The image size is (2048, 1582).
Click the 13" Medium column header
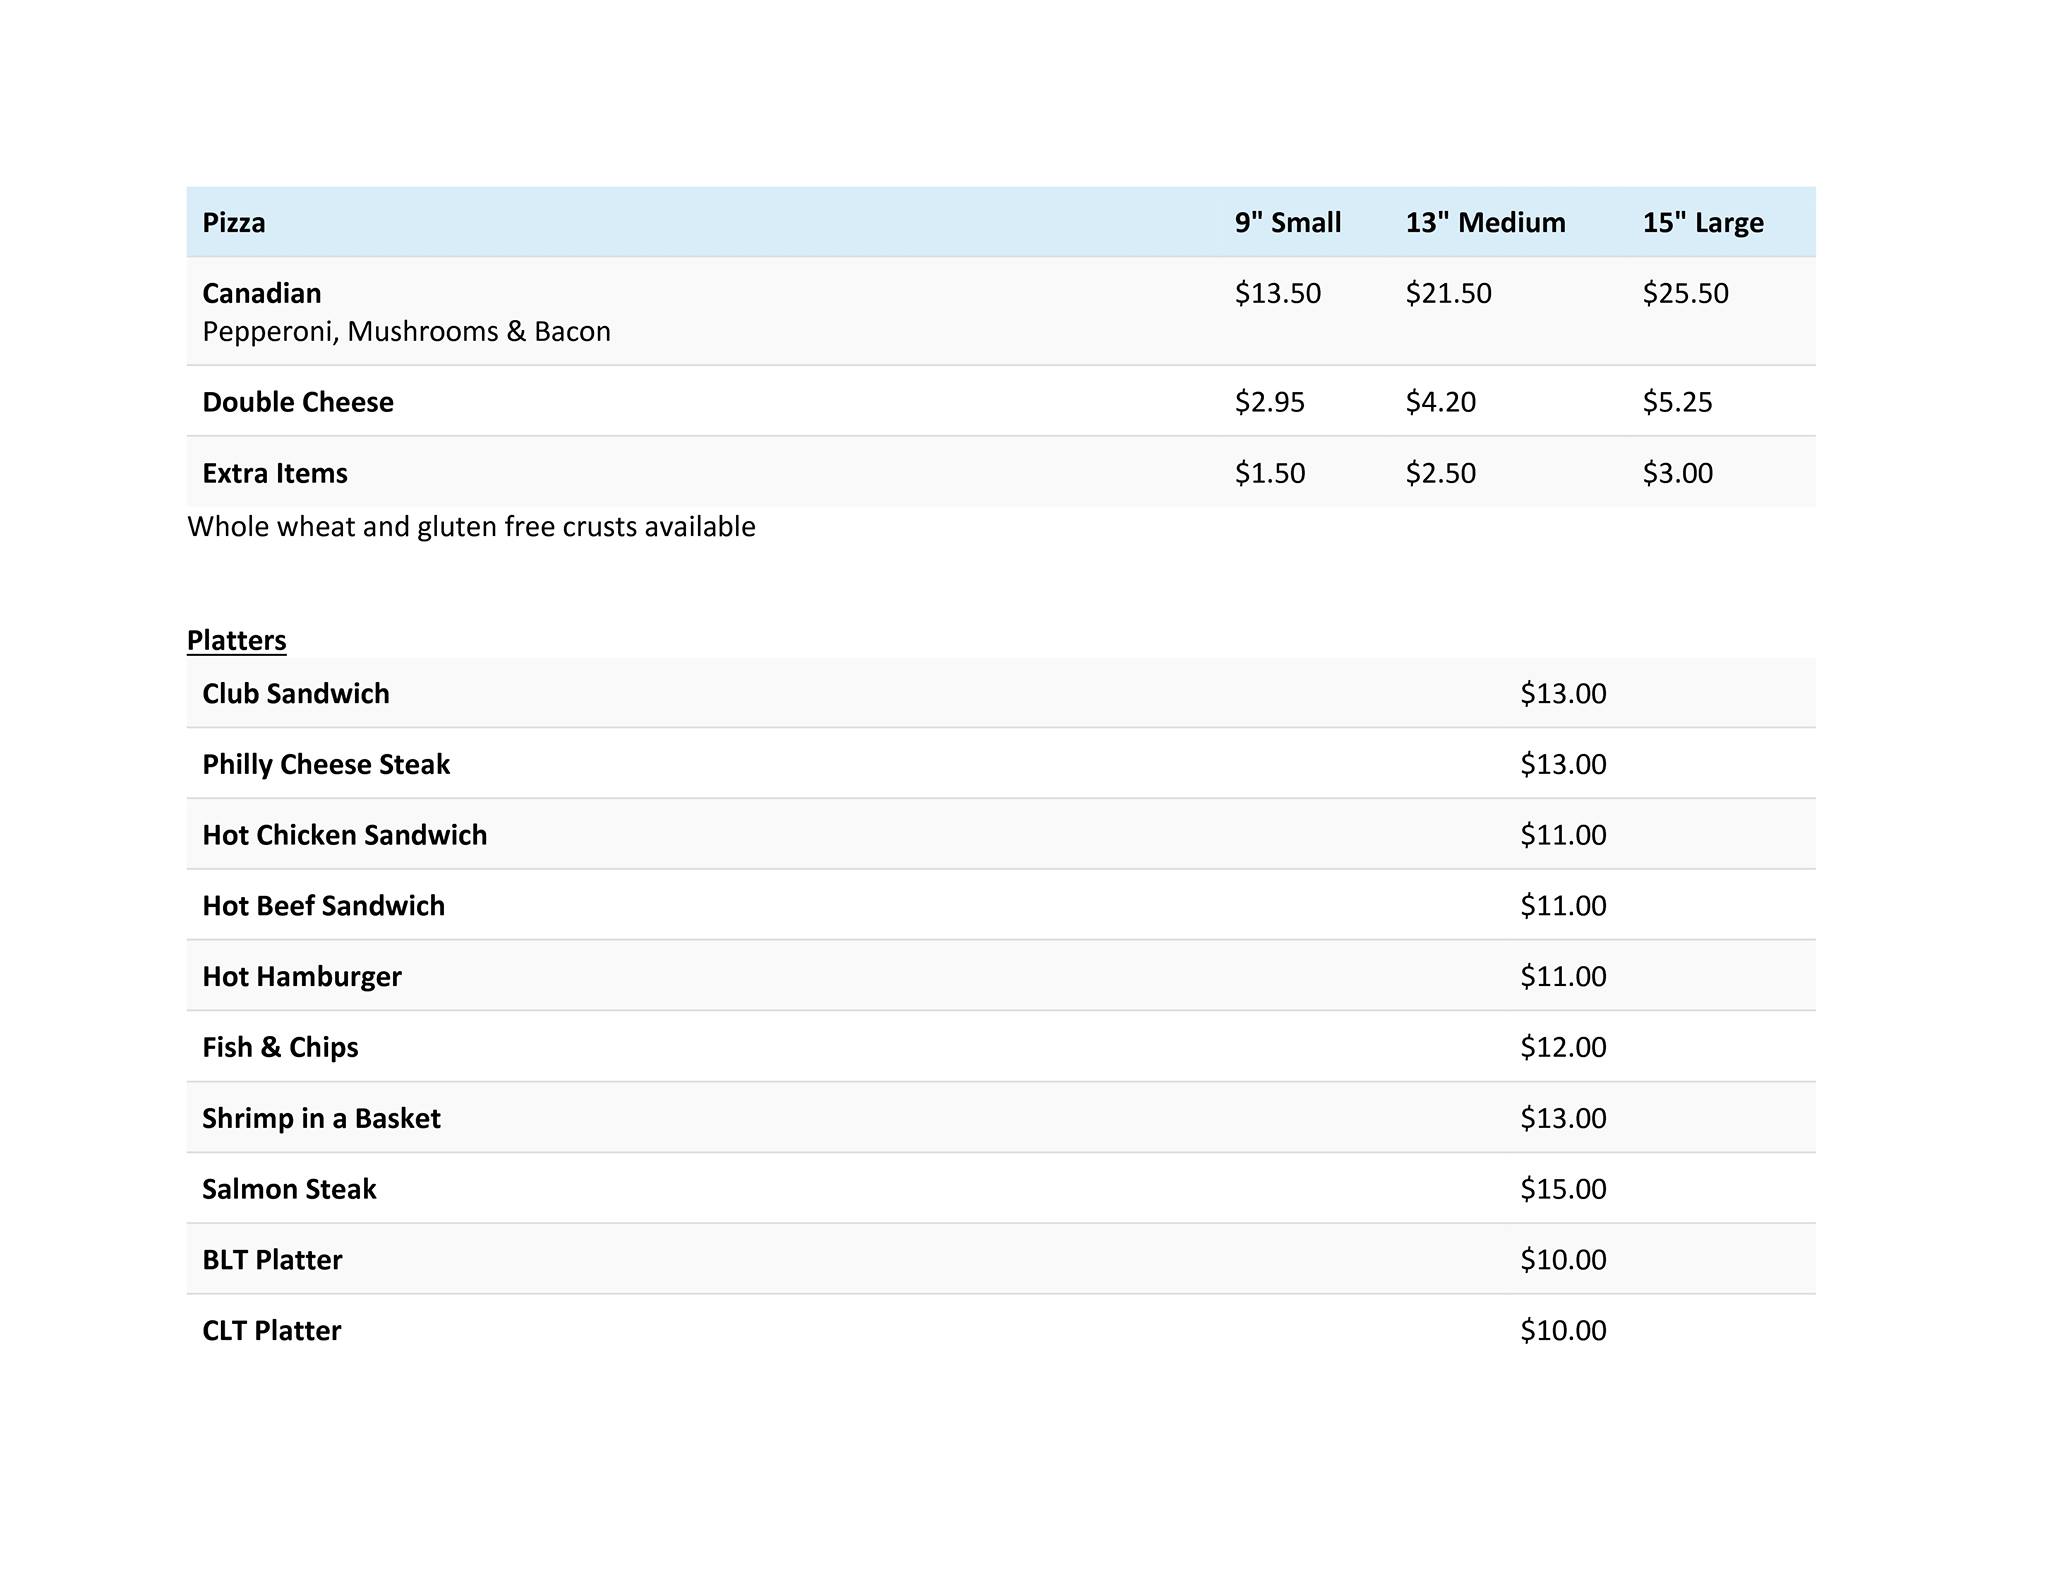coord(1485,222)
